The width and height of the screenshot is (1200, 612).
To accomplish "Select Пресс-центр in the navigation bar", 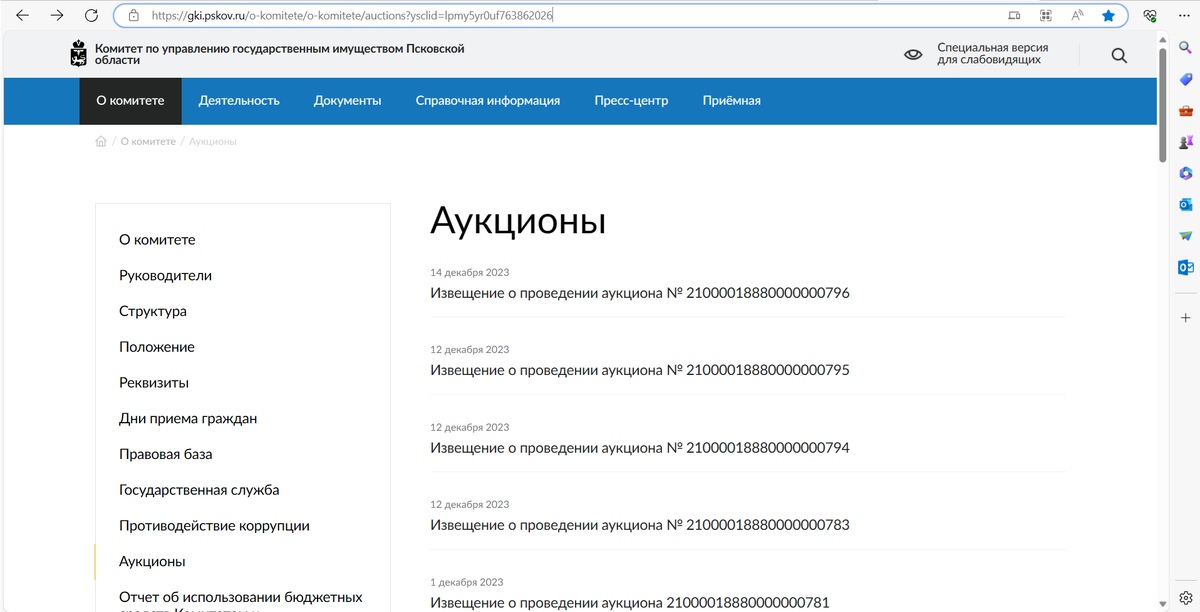I will pos(630,101).
